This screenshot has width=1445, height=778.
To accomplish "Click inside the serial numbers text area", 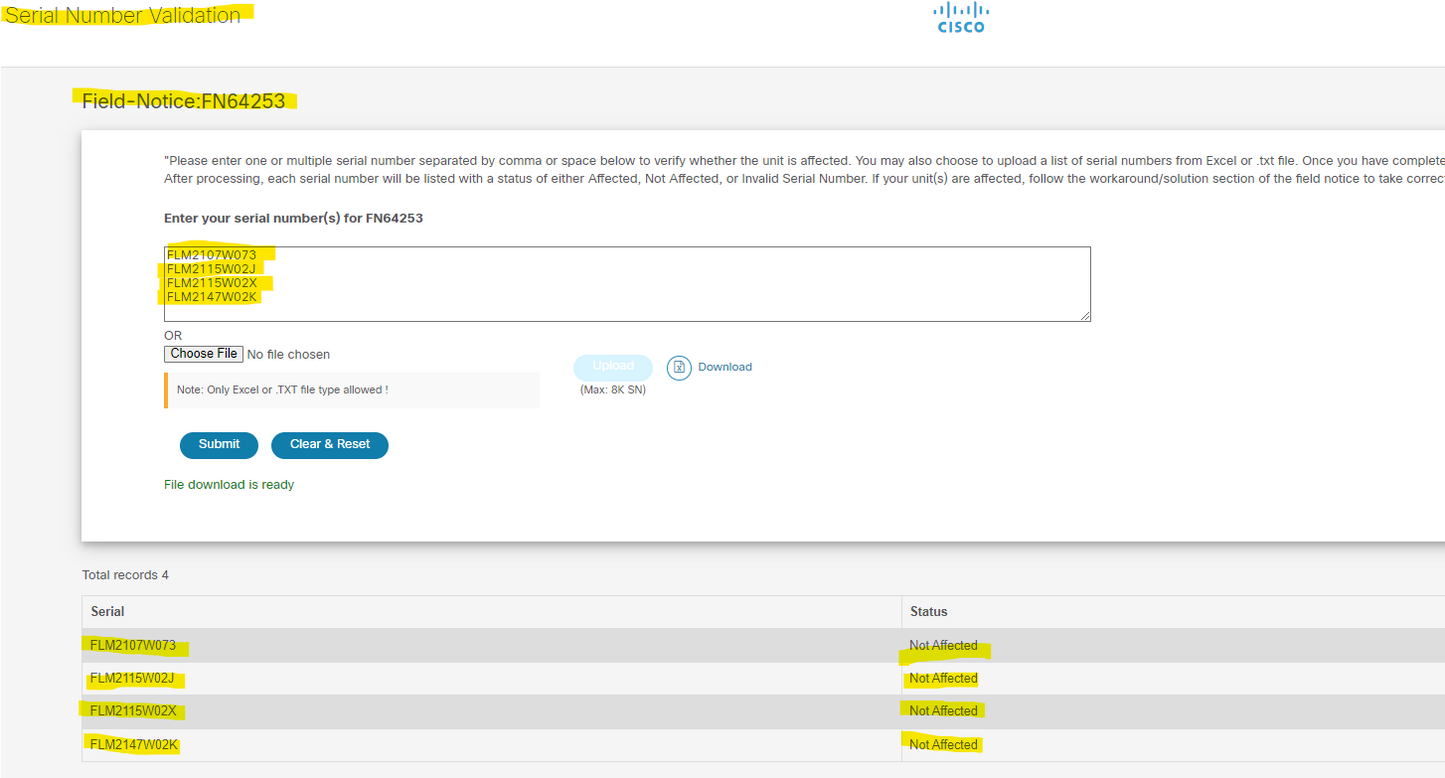I will (x=627, y=284).
